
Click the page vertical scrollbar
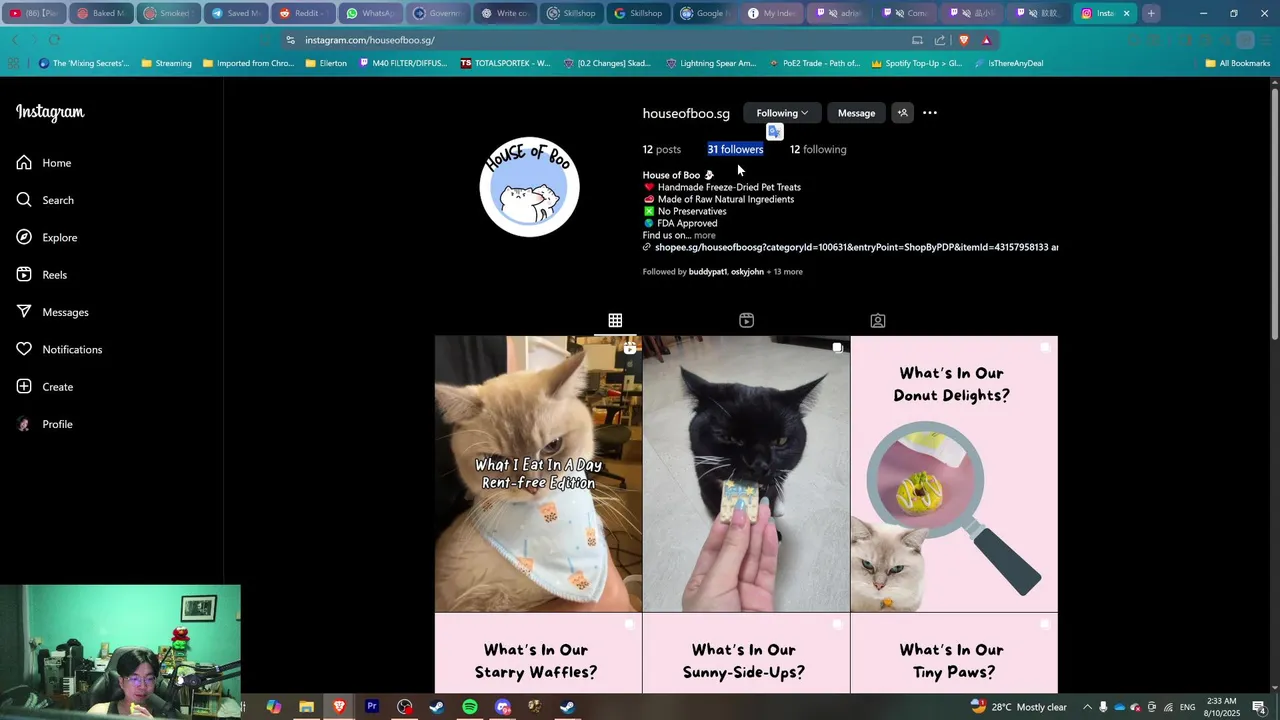1273,213
